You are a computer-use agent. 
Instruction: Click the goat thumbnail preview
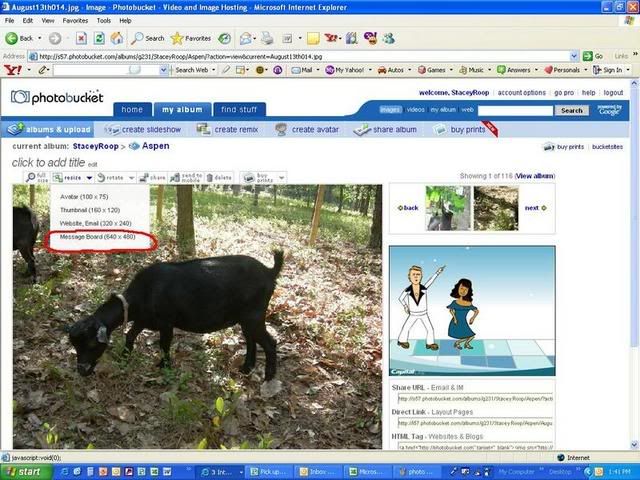tap(448, 208)
